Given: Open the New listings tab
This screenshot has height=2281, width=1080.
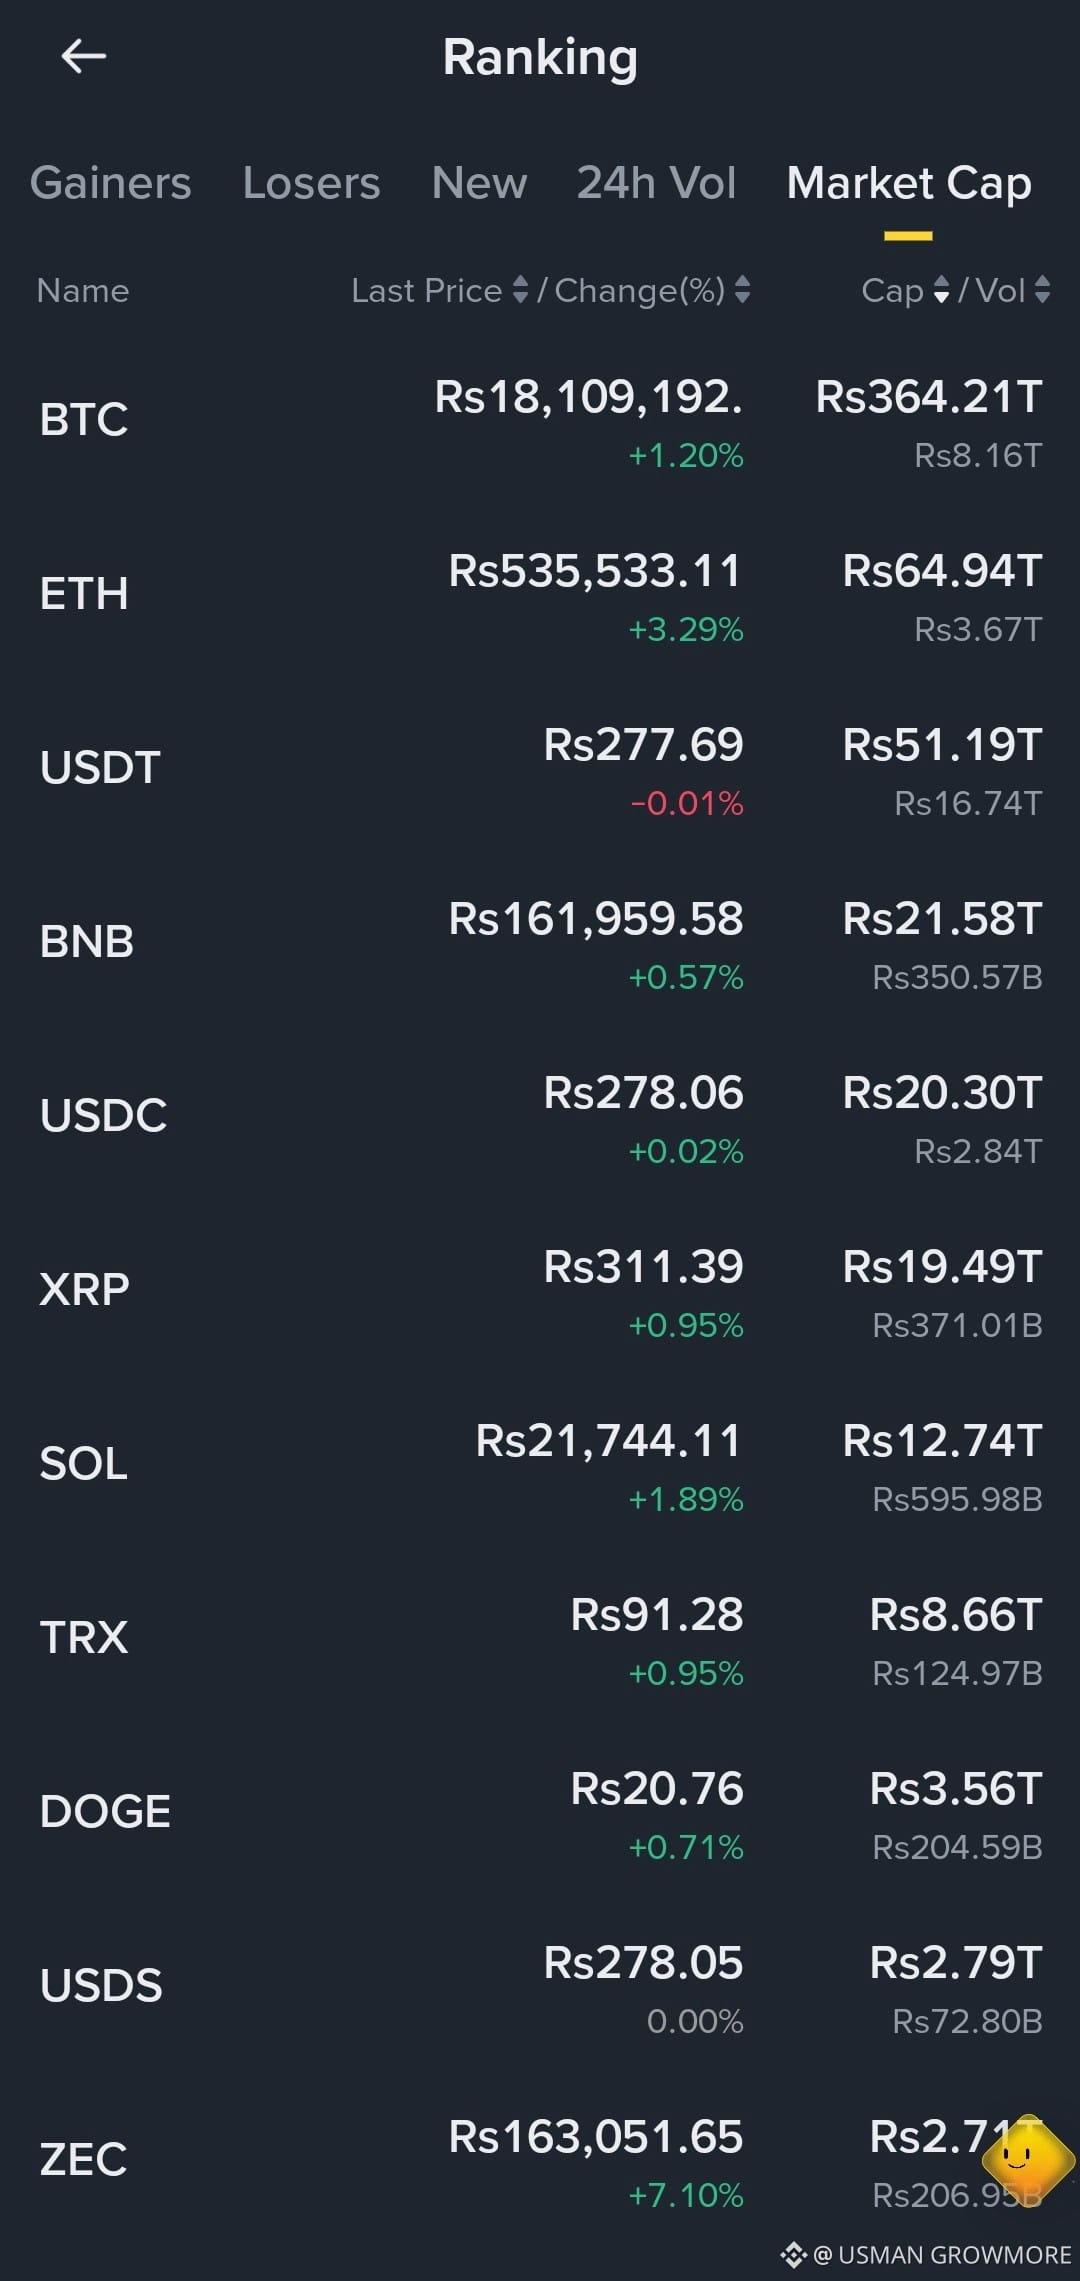Looking at the screenshot, I should point(479,183).
